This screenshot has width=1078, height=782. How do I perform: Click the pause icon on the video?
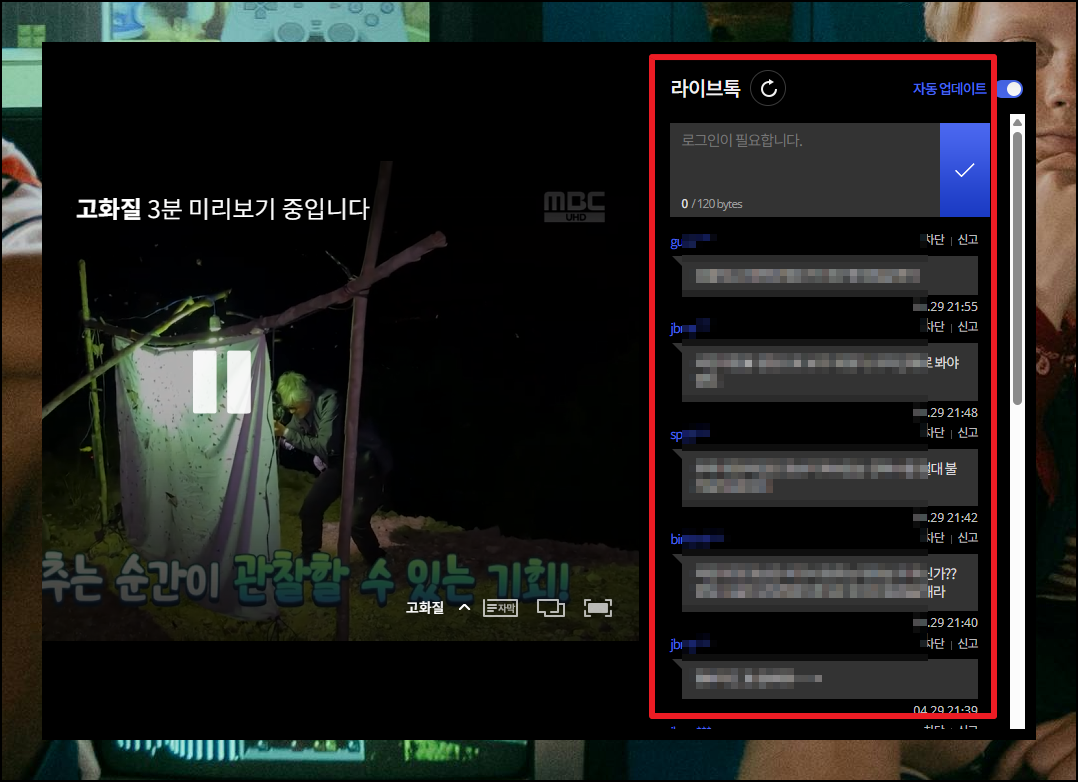pyautogui.click(x=222, y=382)
